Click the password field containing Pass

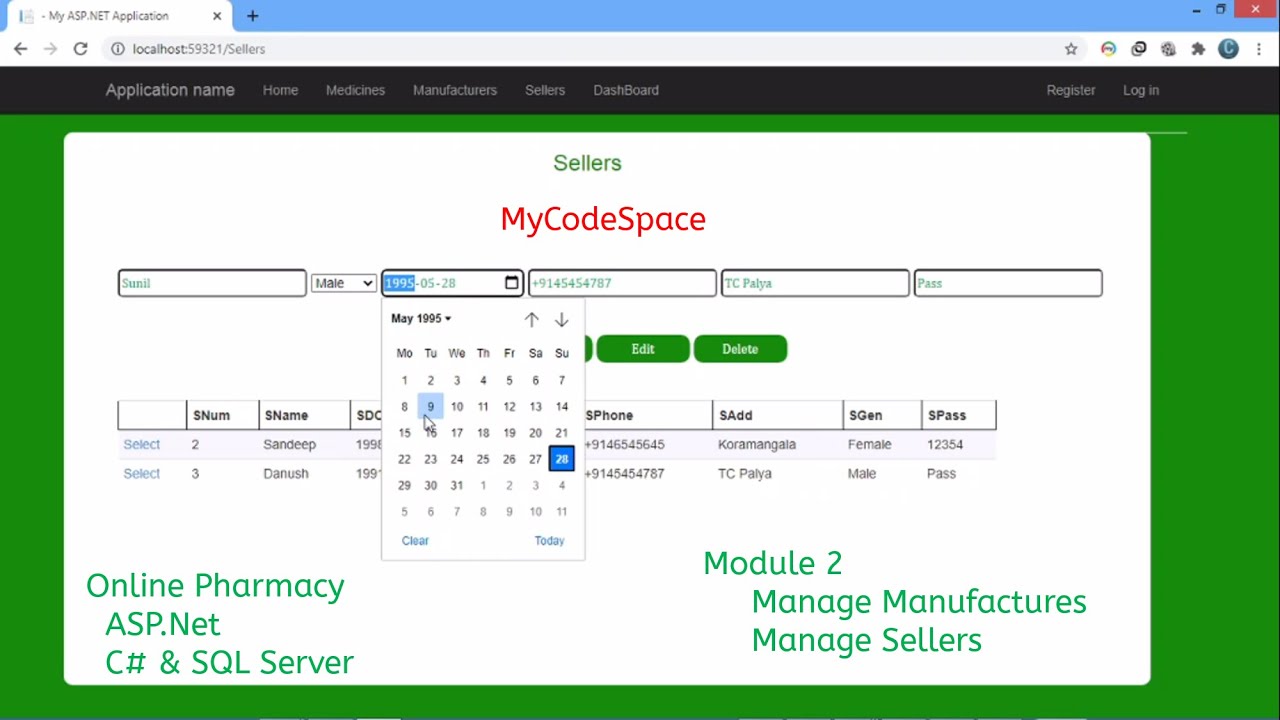(x=1008, y=283)
